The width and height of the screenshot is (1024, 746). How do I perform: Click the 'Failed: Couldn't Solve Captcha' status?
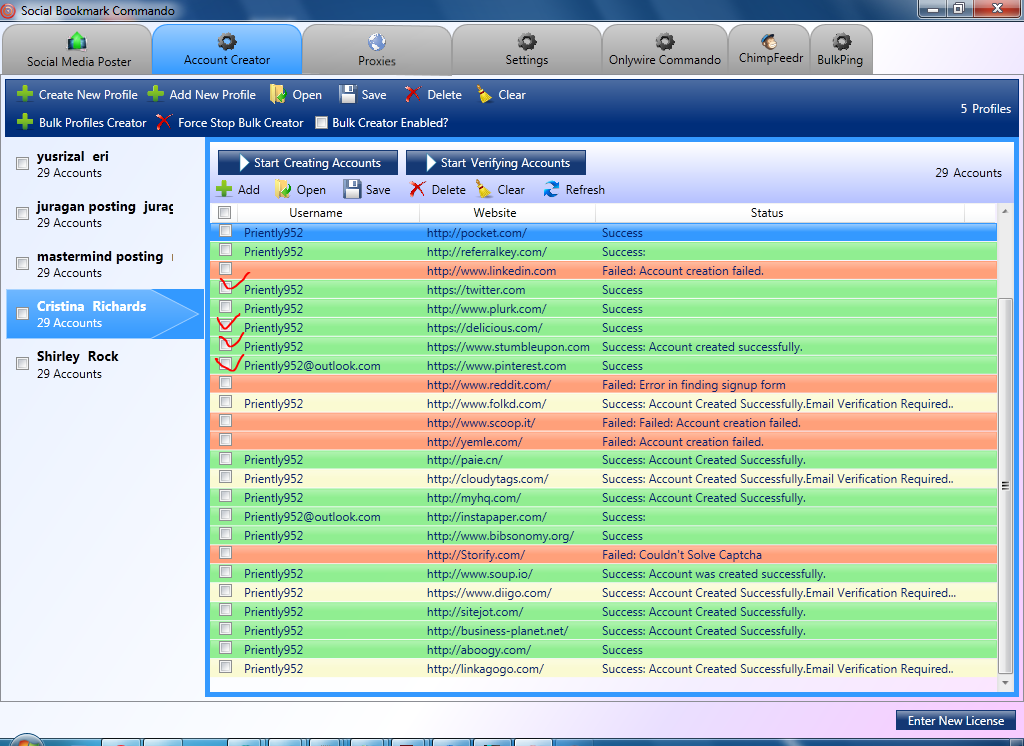click(x=681, y=555)
